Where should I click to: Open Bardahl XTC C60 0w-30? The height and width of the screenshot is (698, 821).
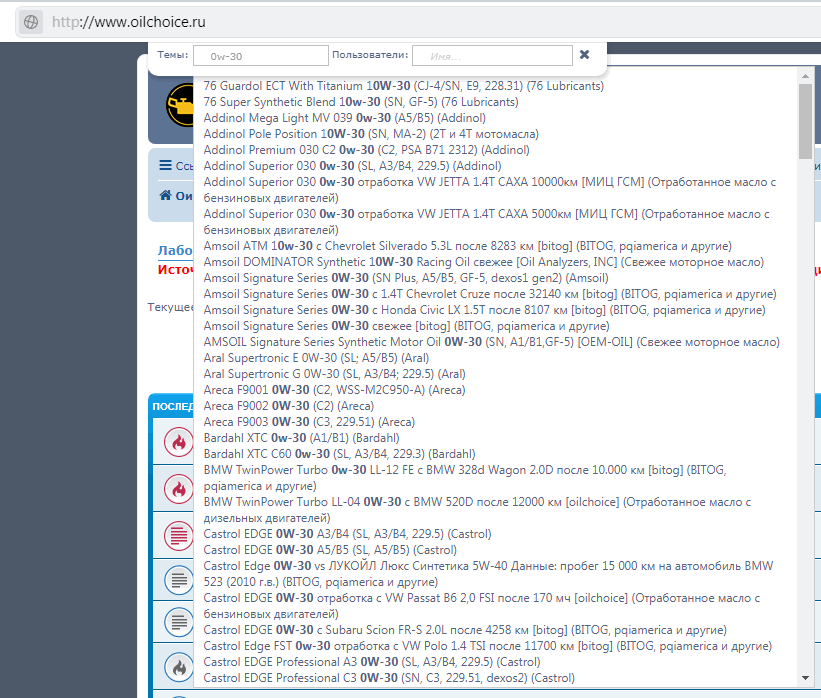[339, 453]
